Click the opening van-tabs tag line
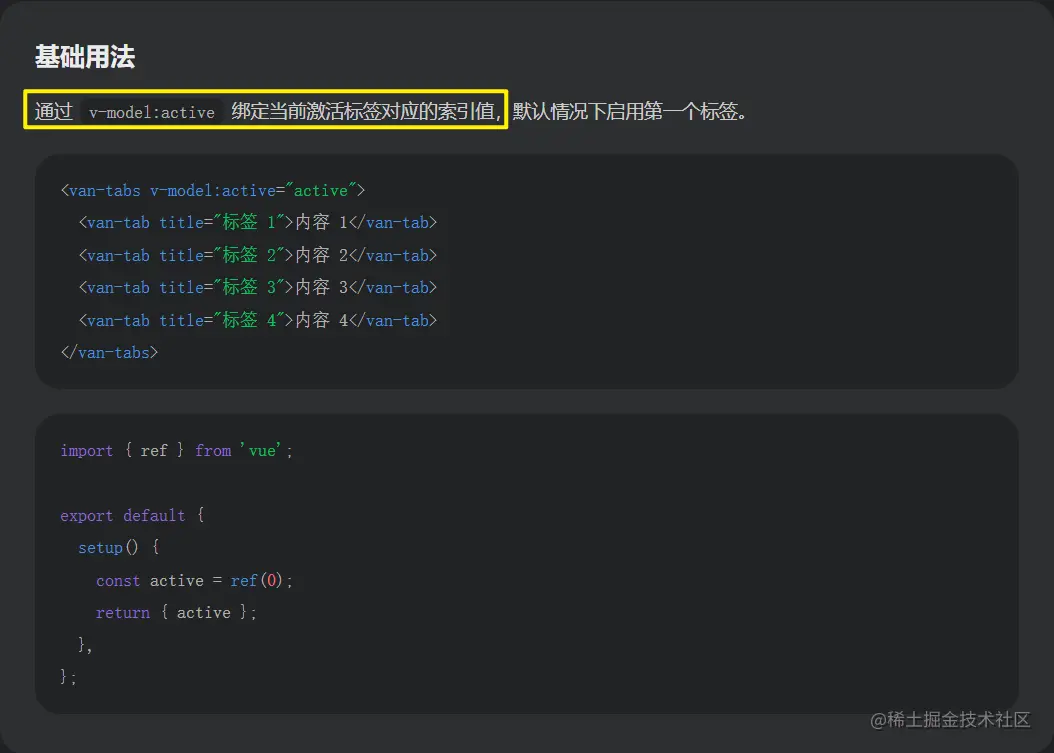 213,191
